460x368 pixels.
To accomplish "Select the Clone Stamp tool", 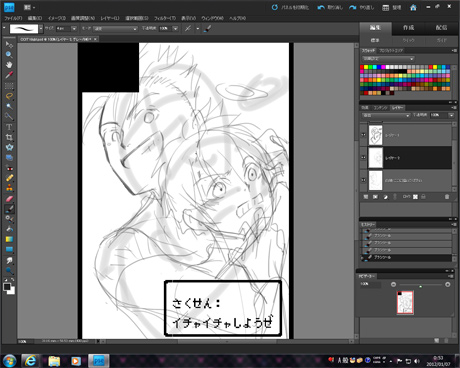I will click(x=9, y=188).
